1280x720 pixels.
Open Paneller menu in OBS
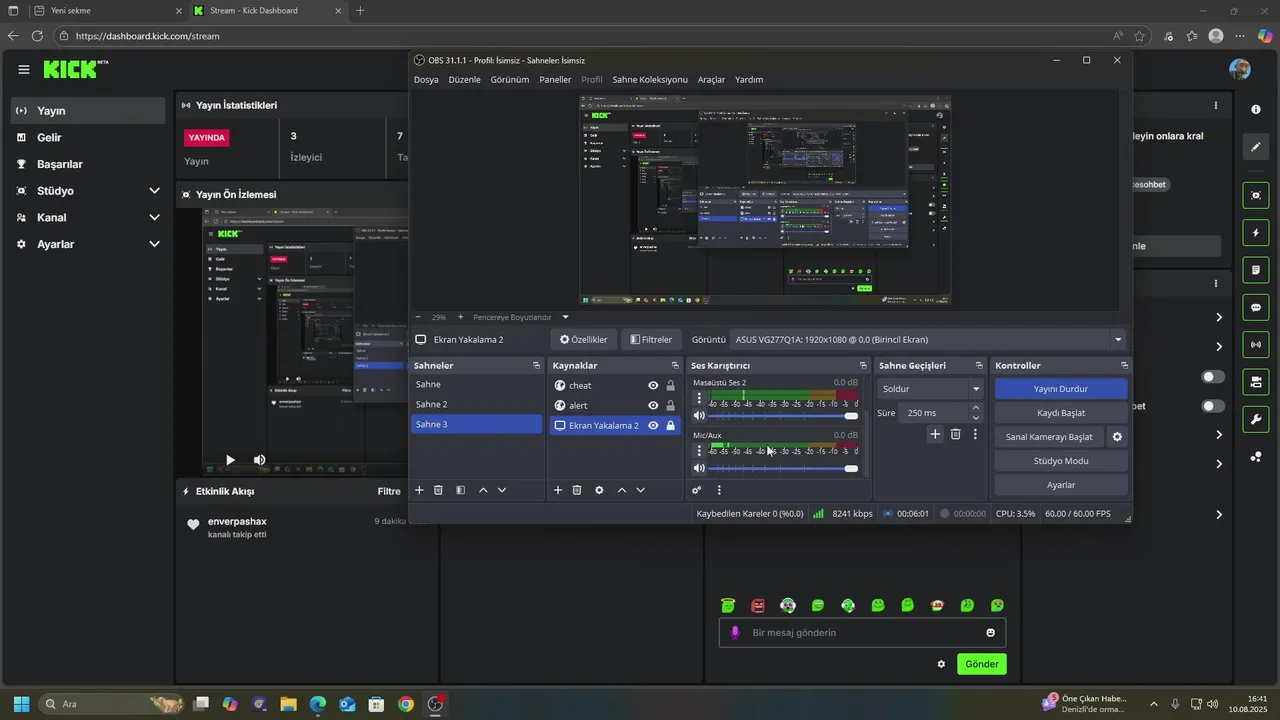[x=555, y=79]
